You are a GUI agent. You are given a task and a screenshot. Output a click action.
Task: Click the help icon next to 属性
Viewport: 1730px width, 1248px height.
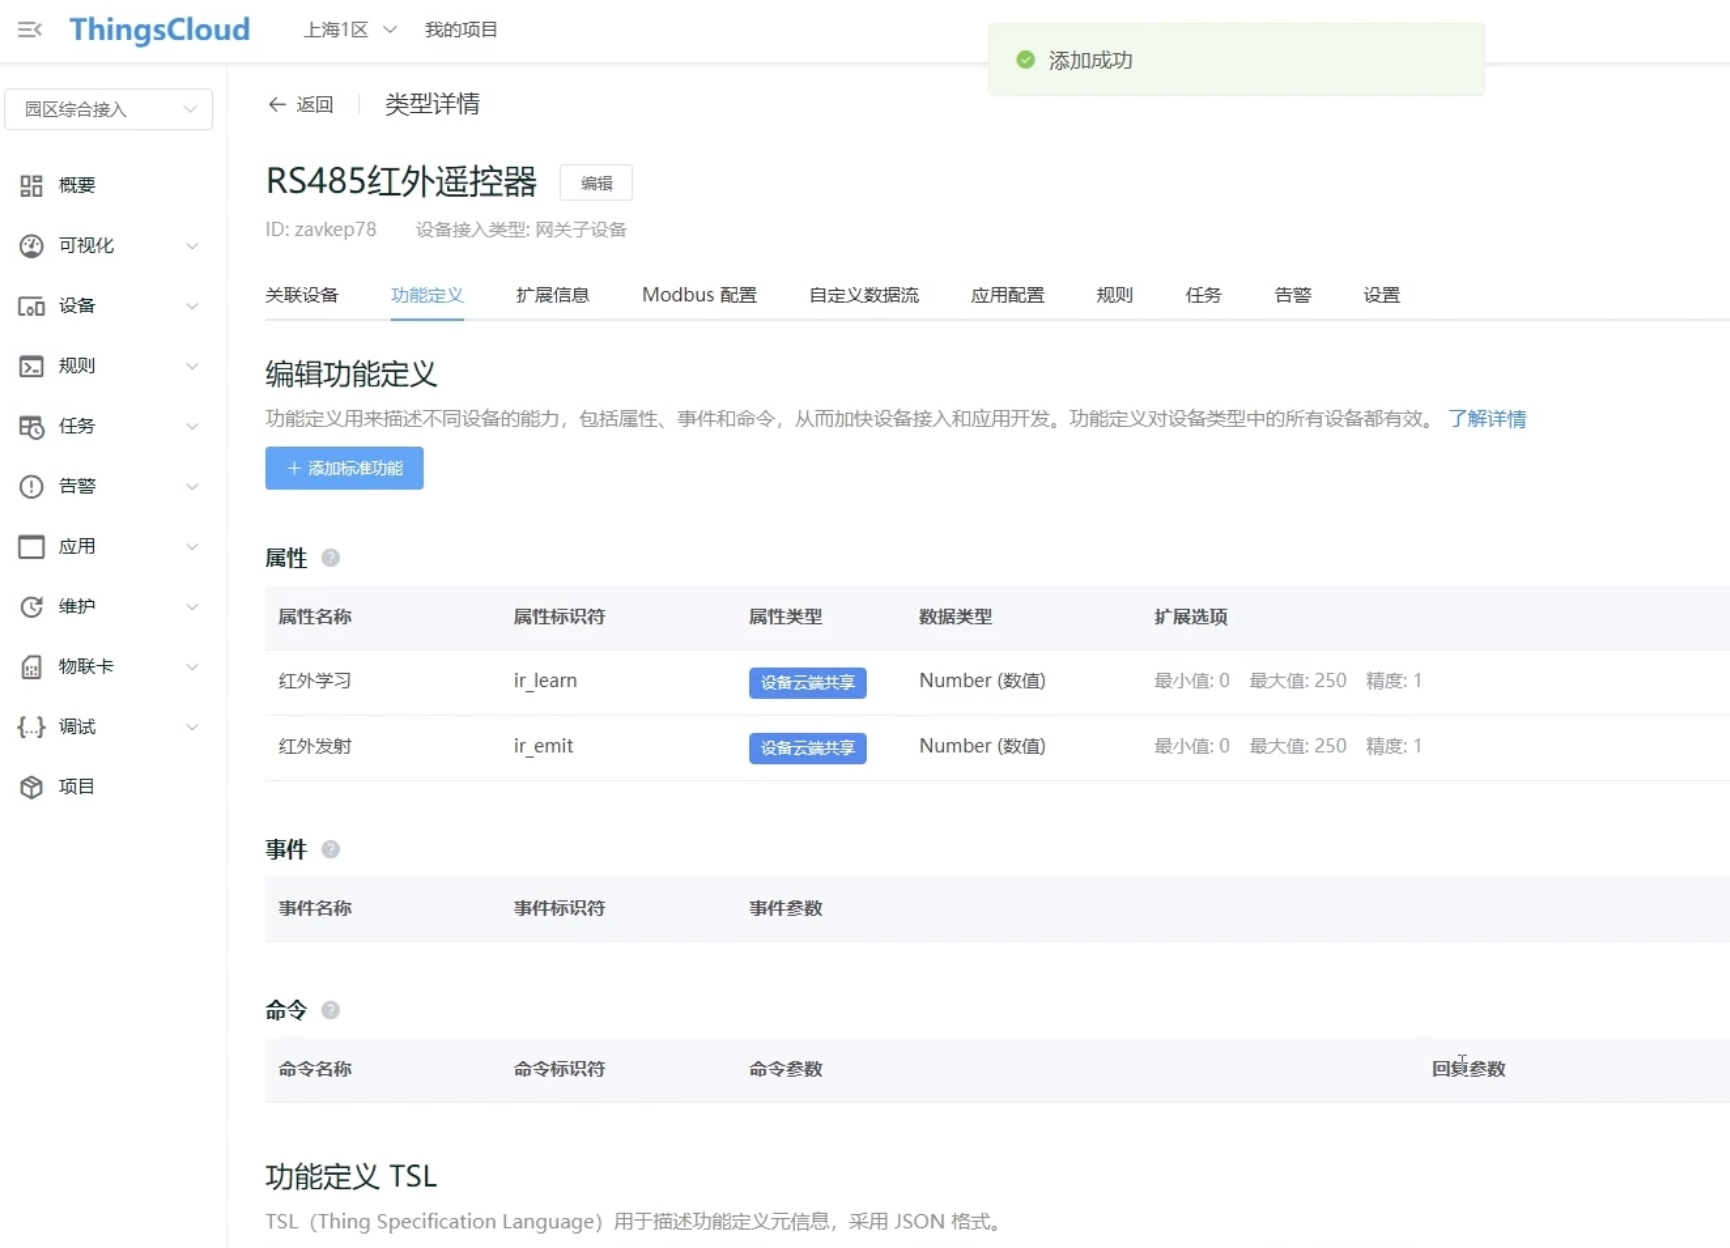331,558
